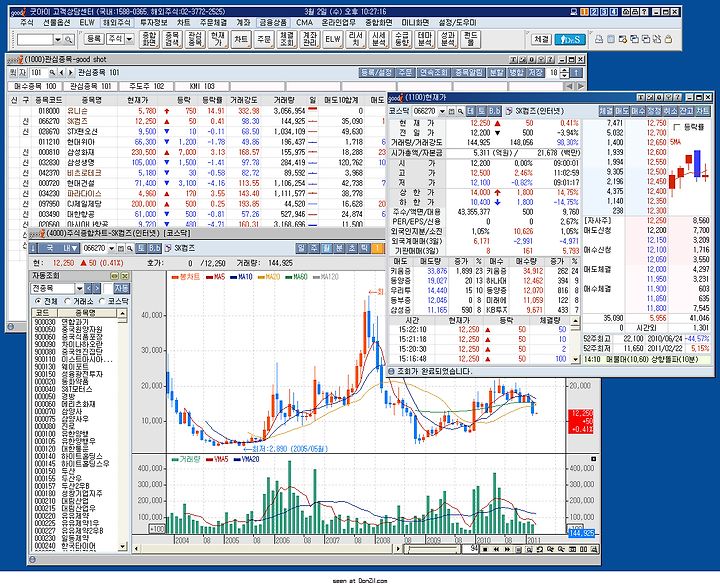The image size is (720, 588).
Task: Click the 주문 toolbar button
Action: click(264, 39)
